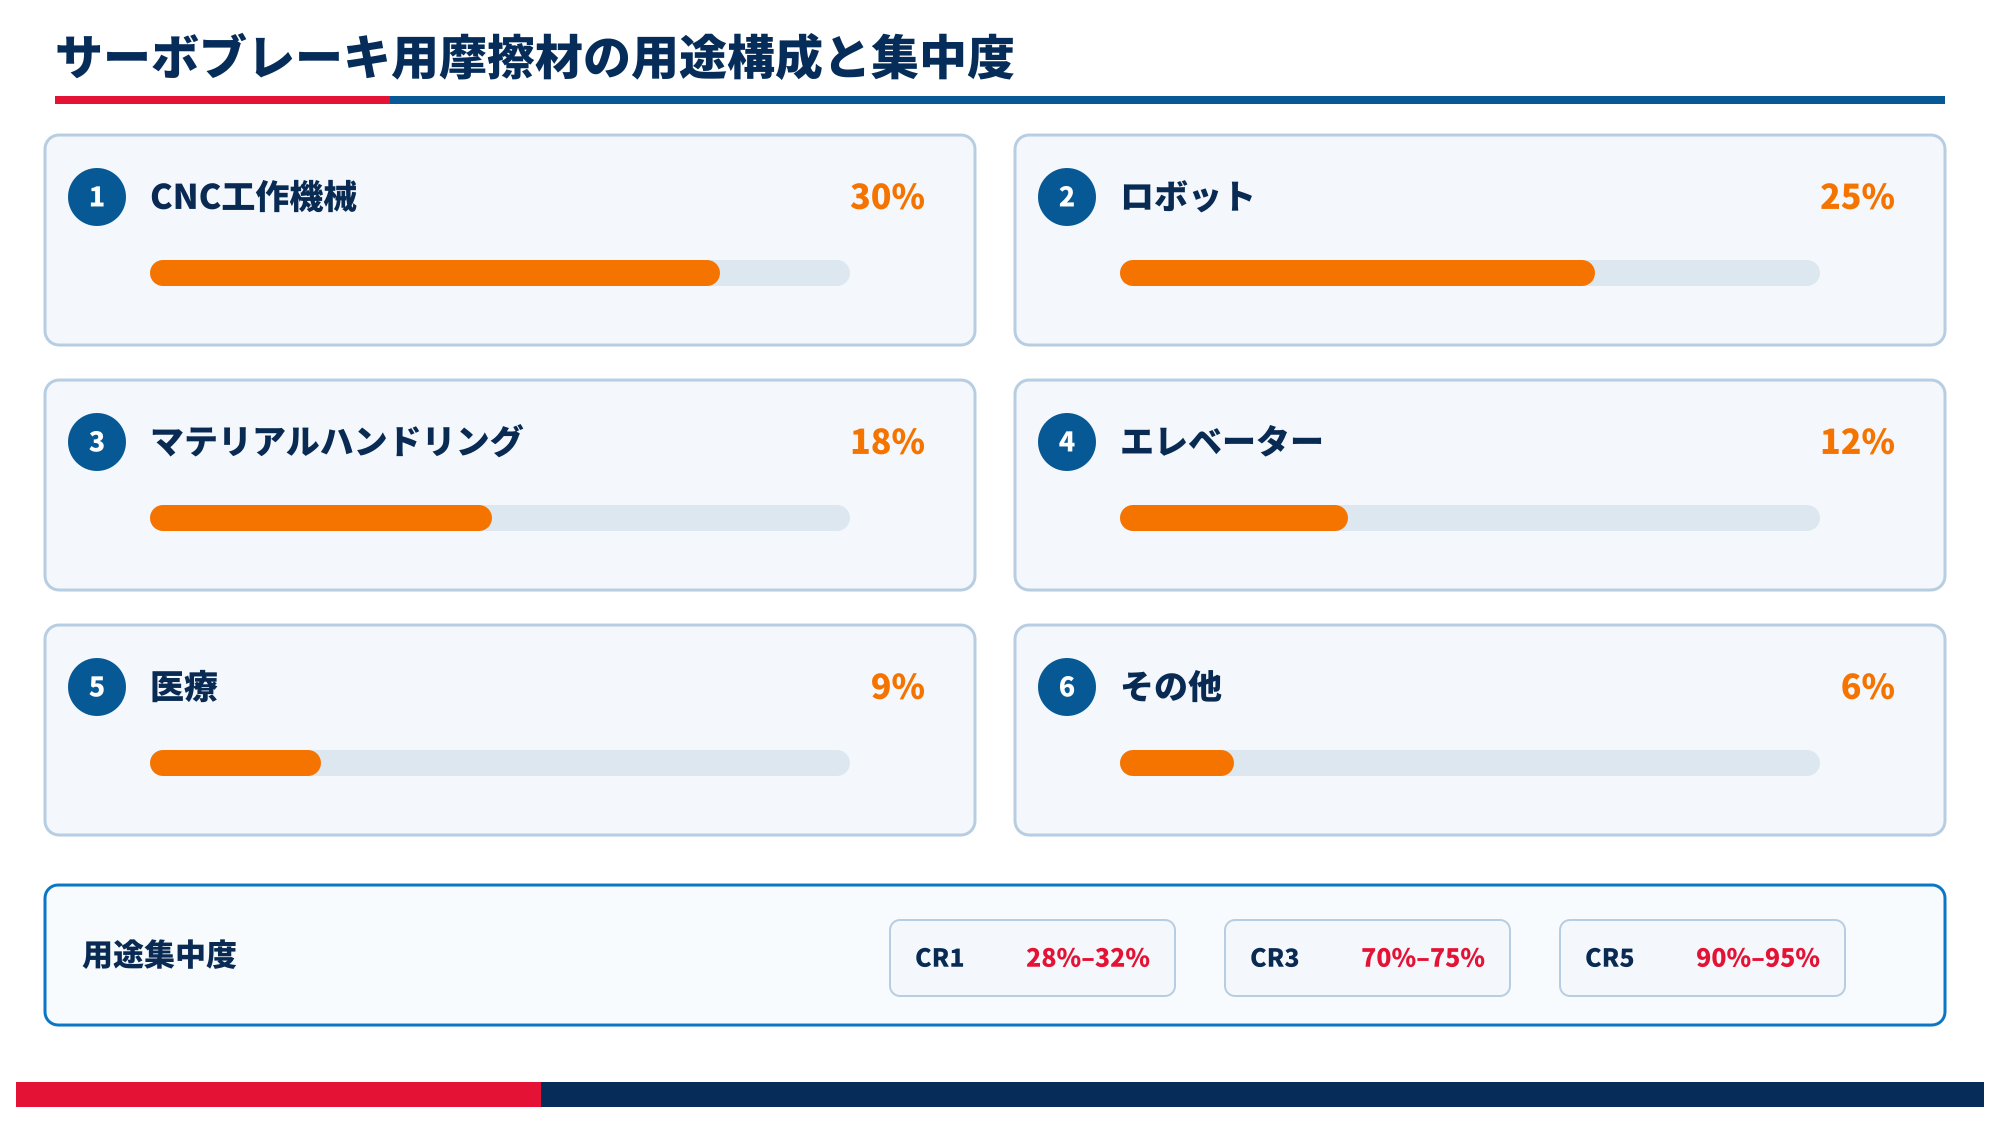Click the CNC工作機械 progress bar
This screenshot has height=1125, width=2000.
[x=500, y=273]
